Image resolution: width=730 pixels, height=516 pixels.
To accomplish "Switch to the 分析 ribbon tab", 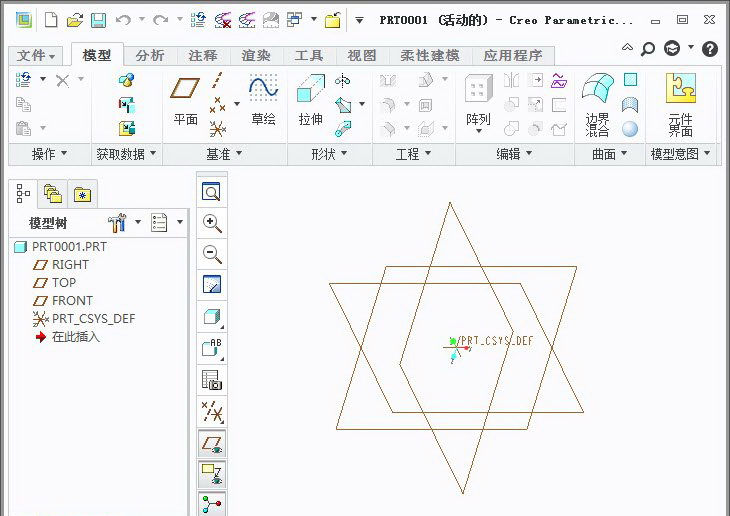I will 150,56.
